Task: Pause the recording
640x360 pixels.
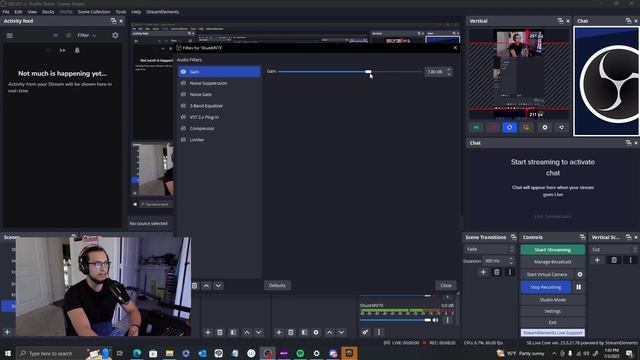Action: 579,287
